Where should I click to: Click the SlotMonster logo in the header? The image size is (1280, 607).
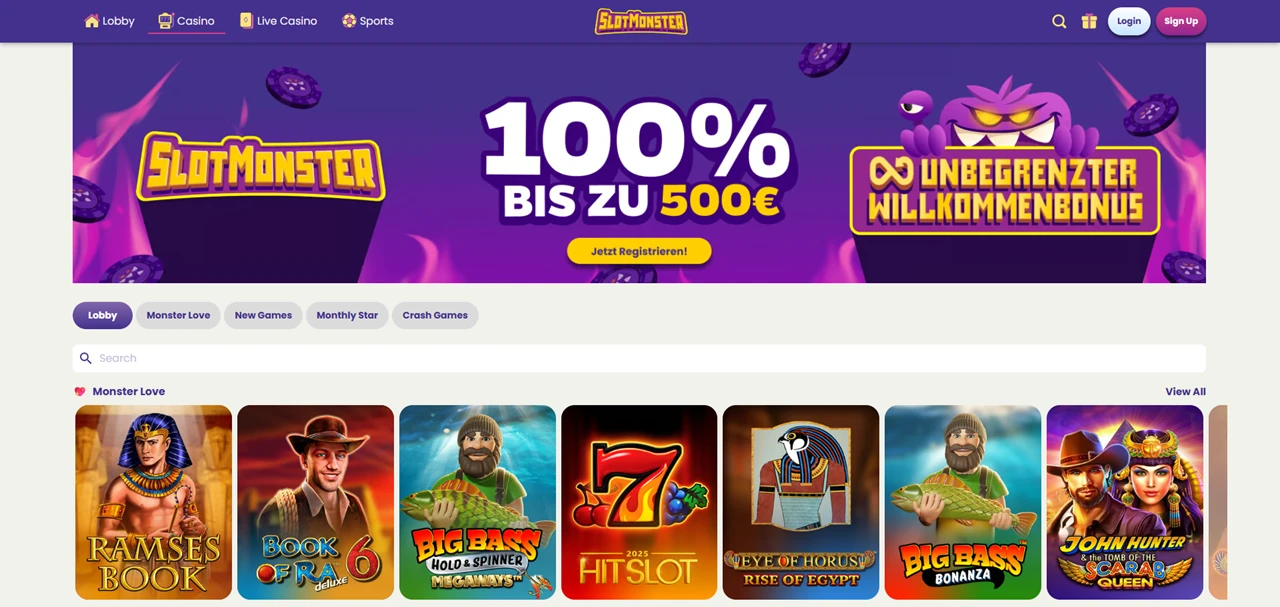tap(641, 21)
